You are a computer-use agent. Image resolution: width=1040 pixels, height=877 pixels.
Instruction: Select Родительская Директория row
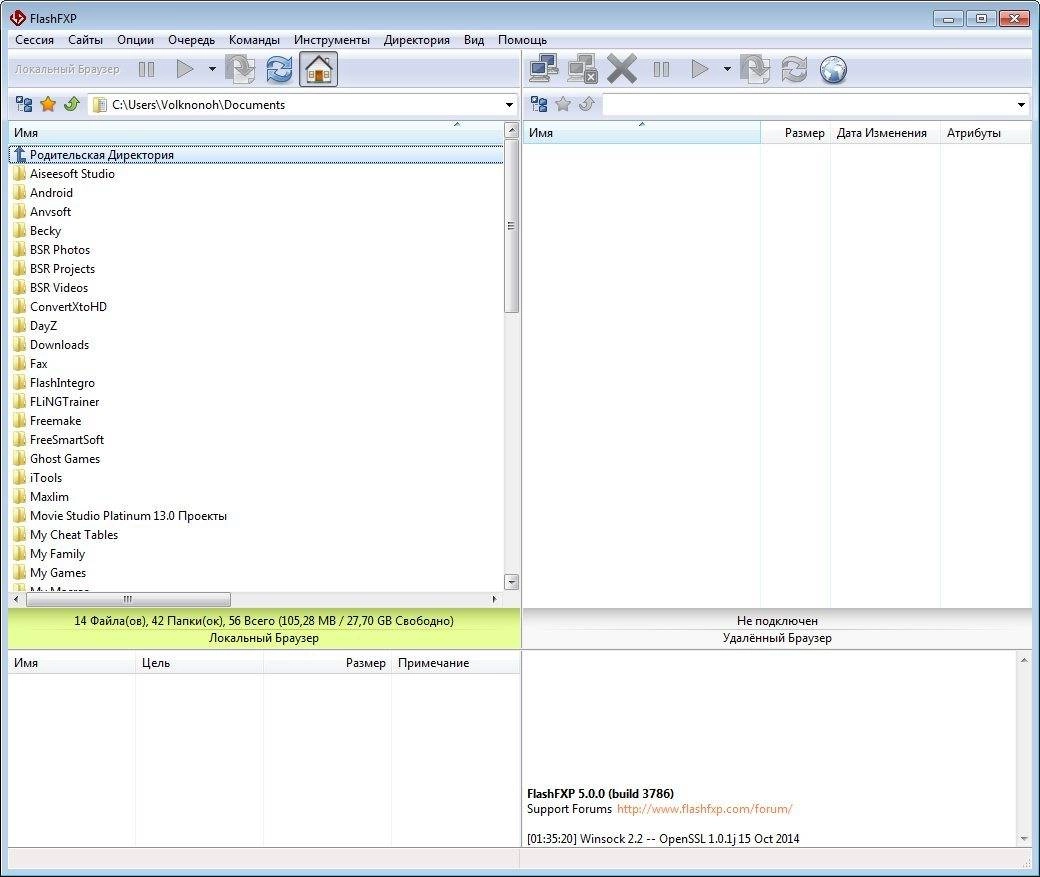pyautogui.click(x=255, y=155)
